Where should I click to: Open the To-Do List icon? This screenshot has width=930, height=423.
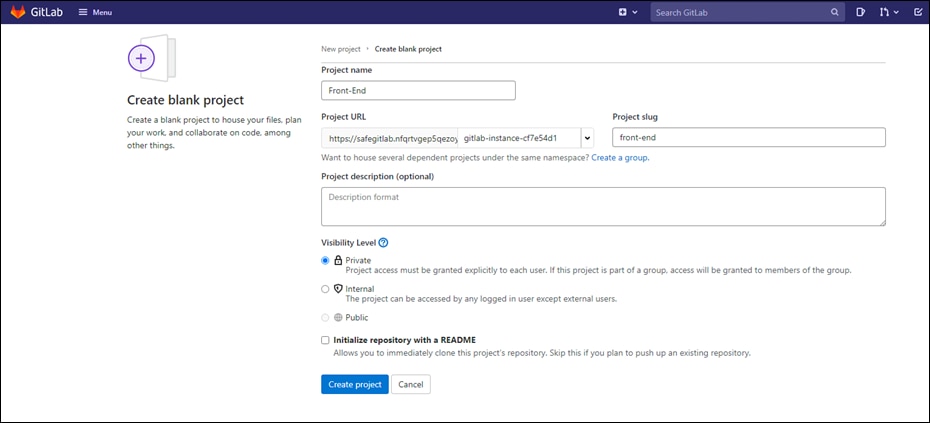(x=918, y=13)
